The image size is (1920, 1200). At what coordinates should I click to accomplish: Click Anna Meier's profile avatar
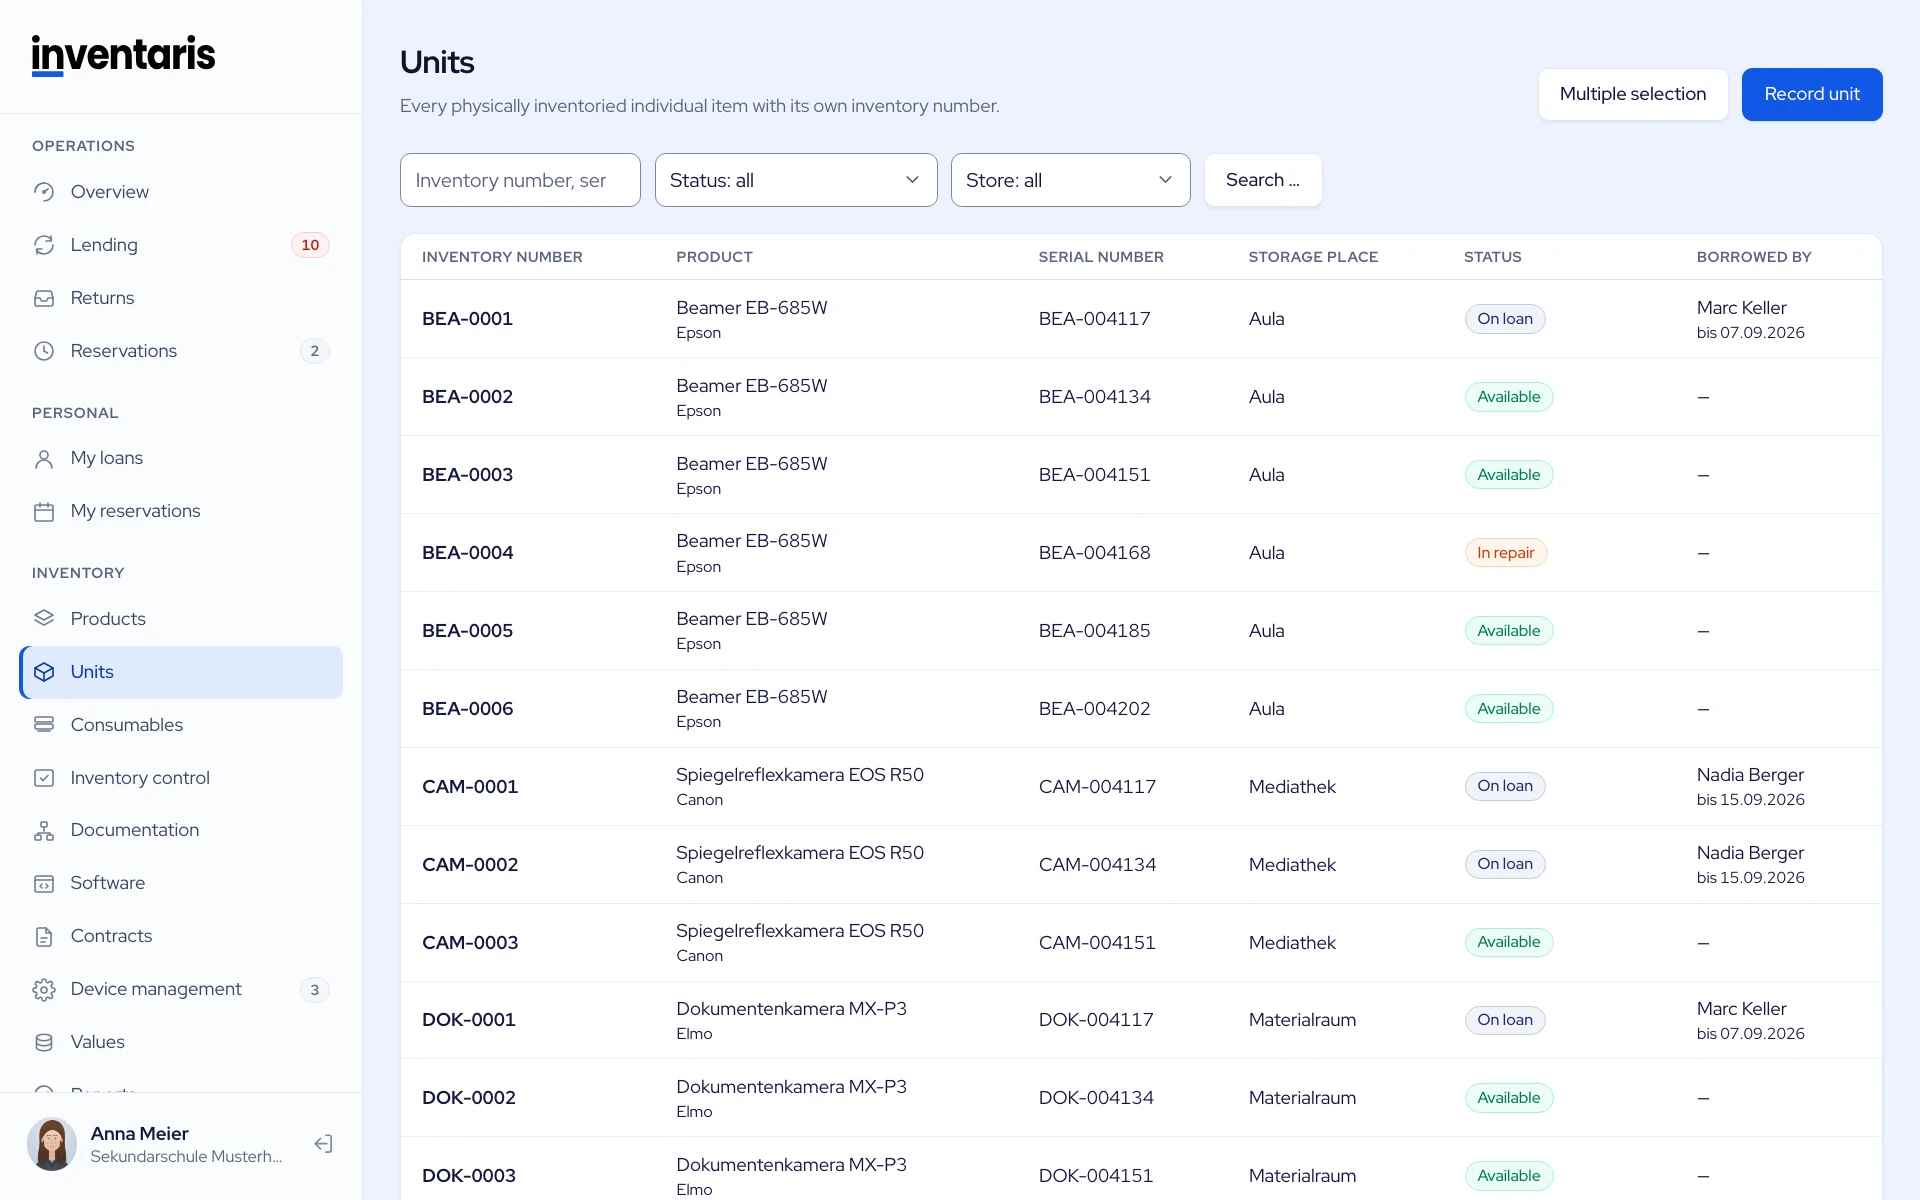(52, 1144)
